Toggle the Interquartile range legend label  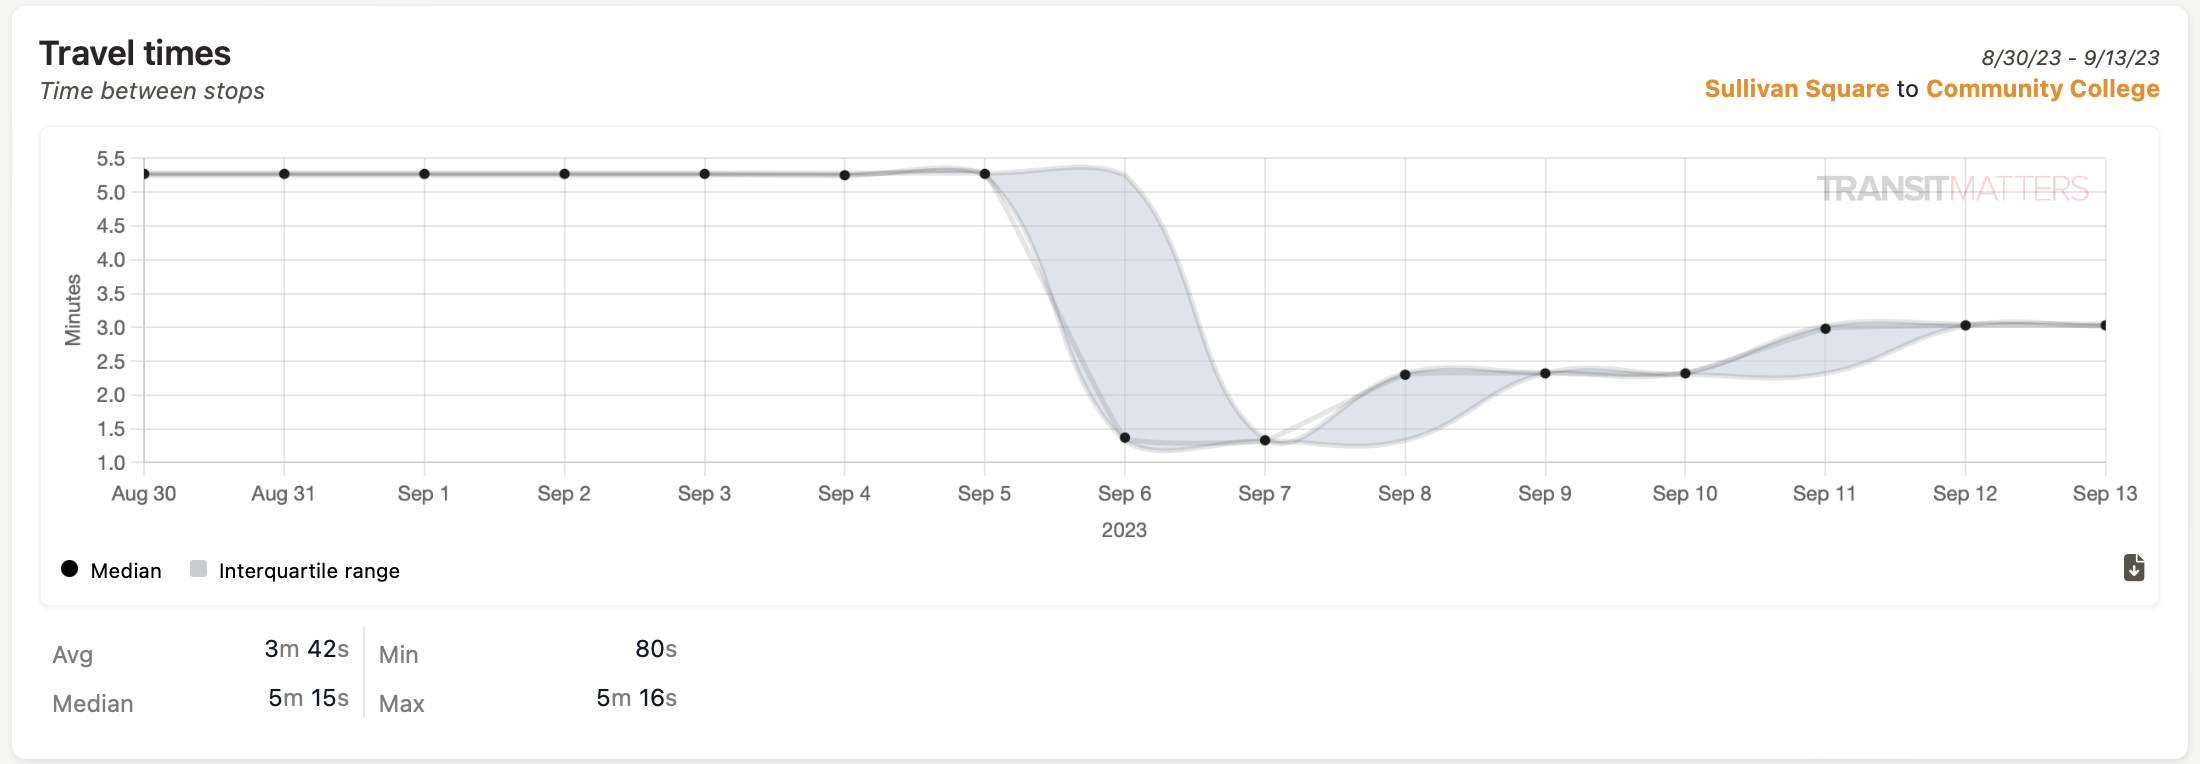[309, 571]
